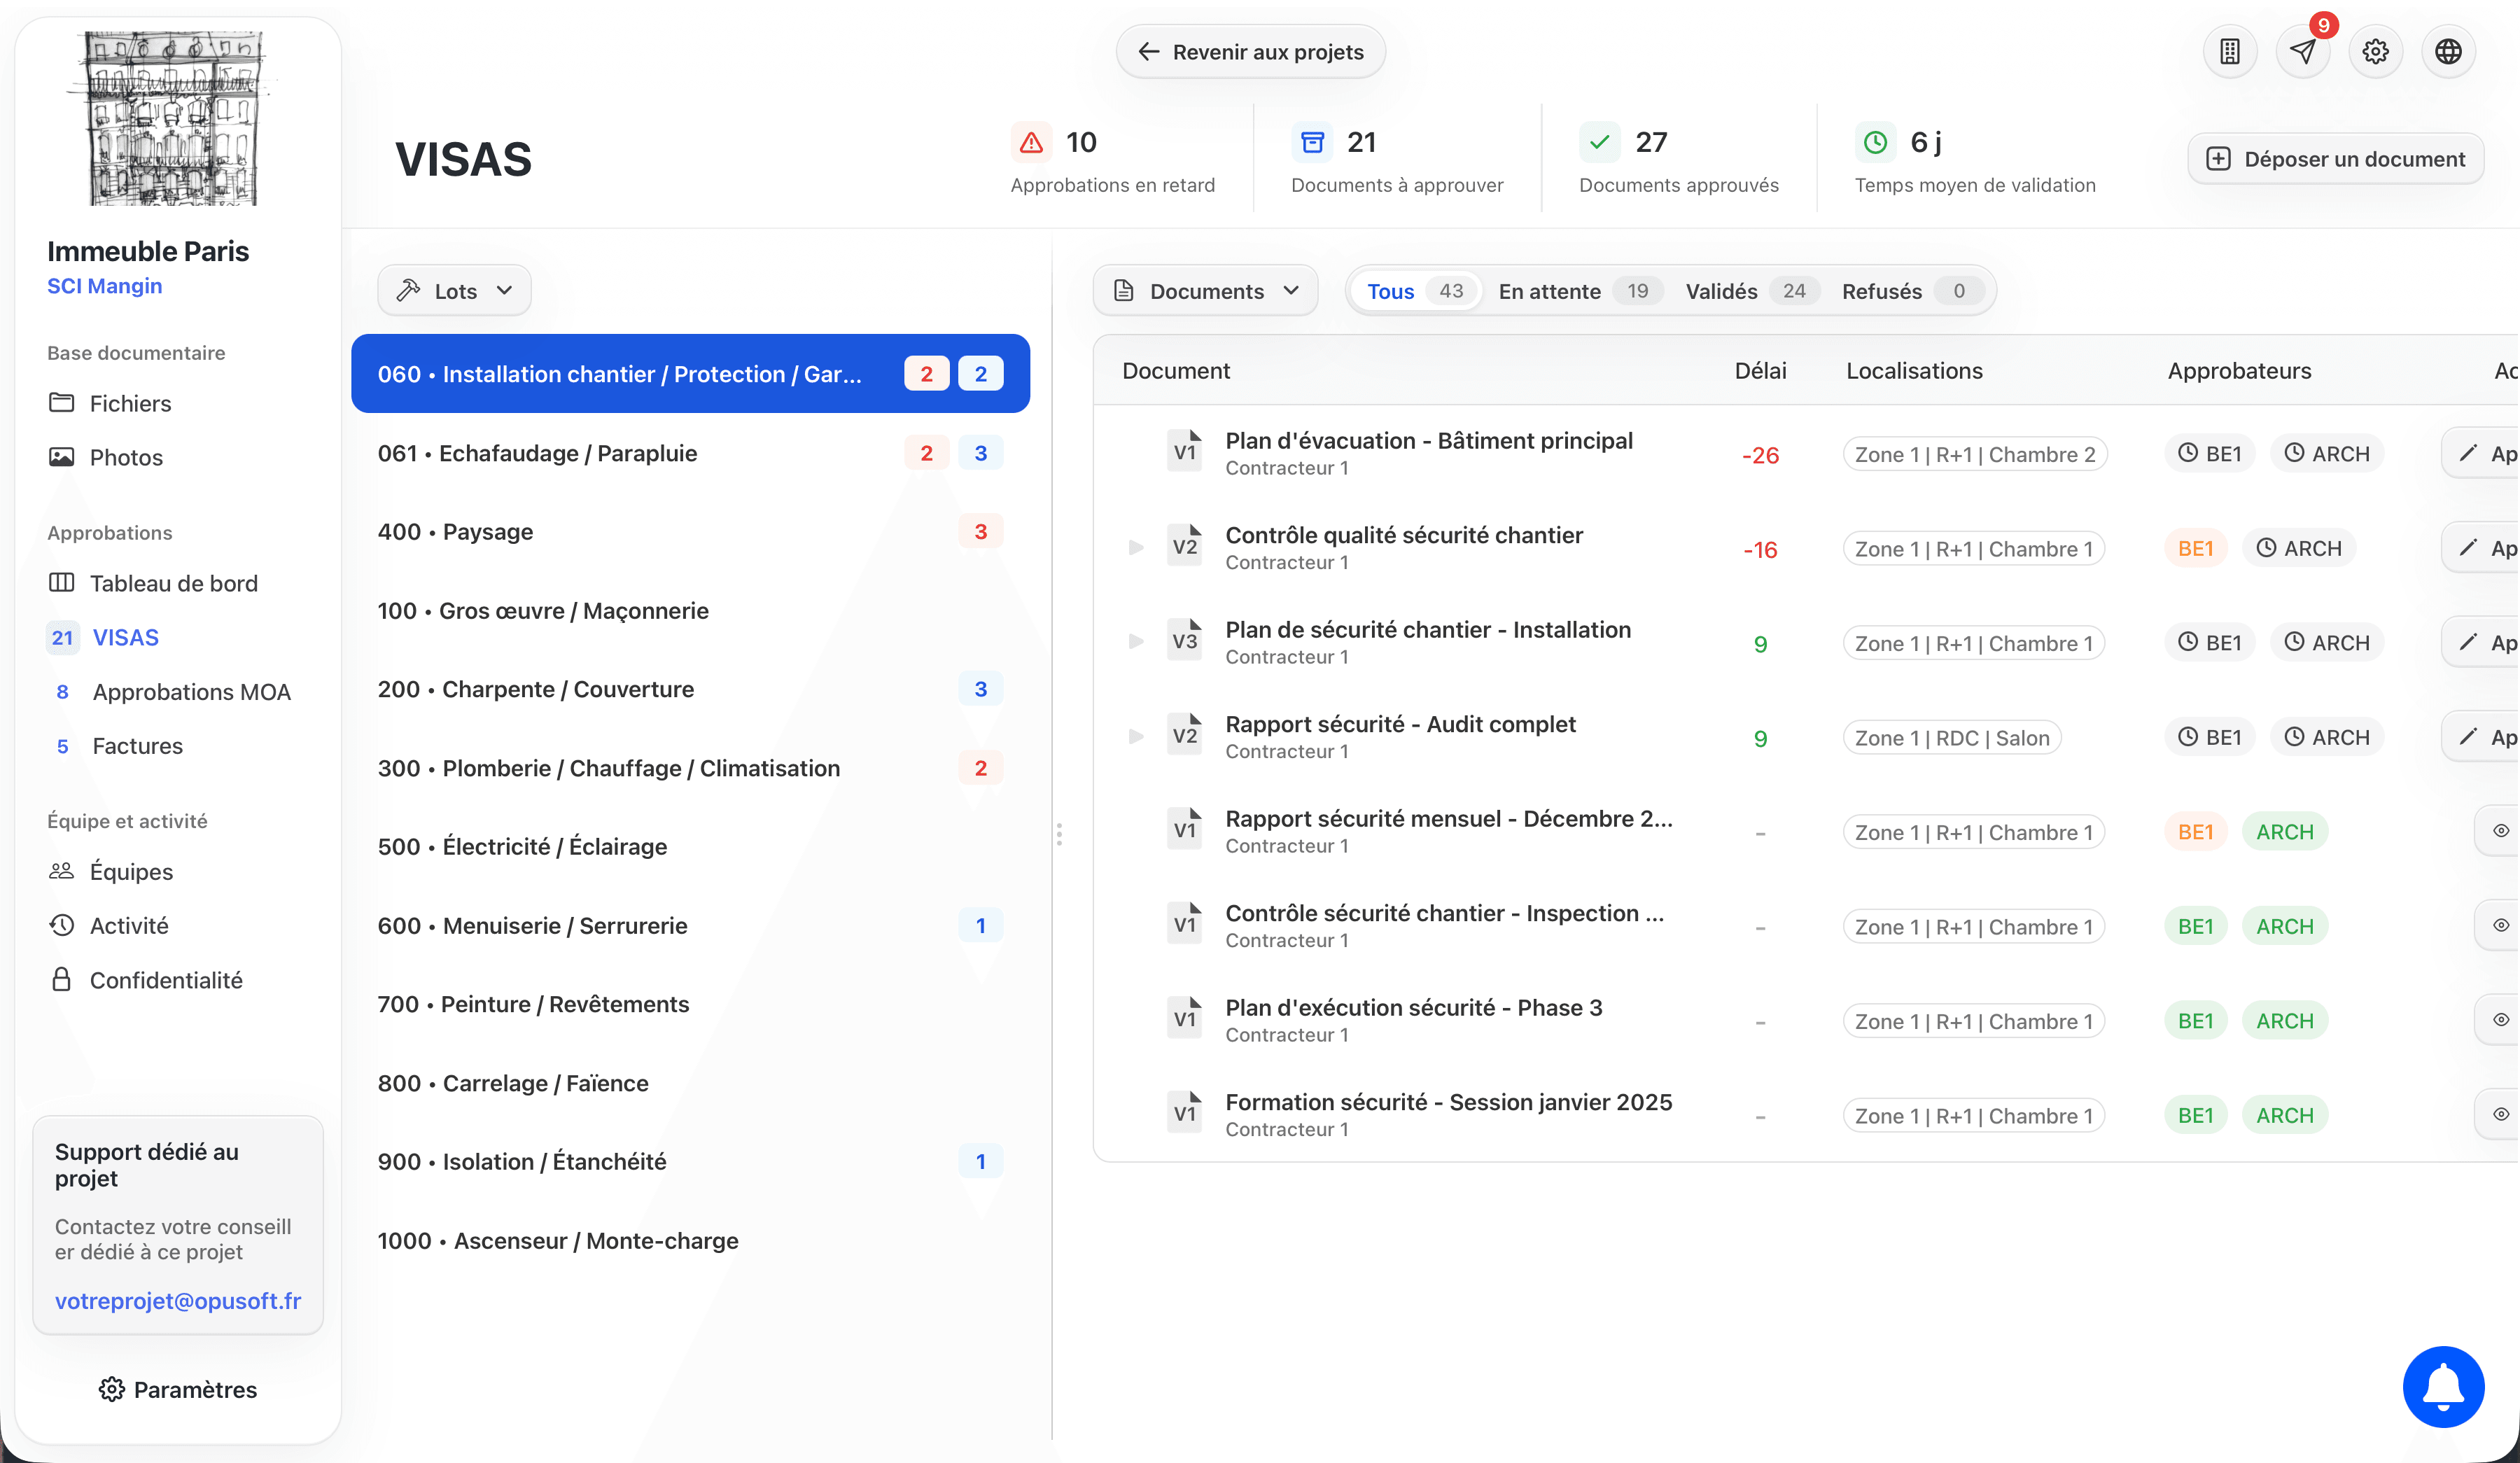Click eye icon for Plan d'exécution sécurité
The width and height of the screenshot is (2520, 1463).
click(x=2500, y=1020)
